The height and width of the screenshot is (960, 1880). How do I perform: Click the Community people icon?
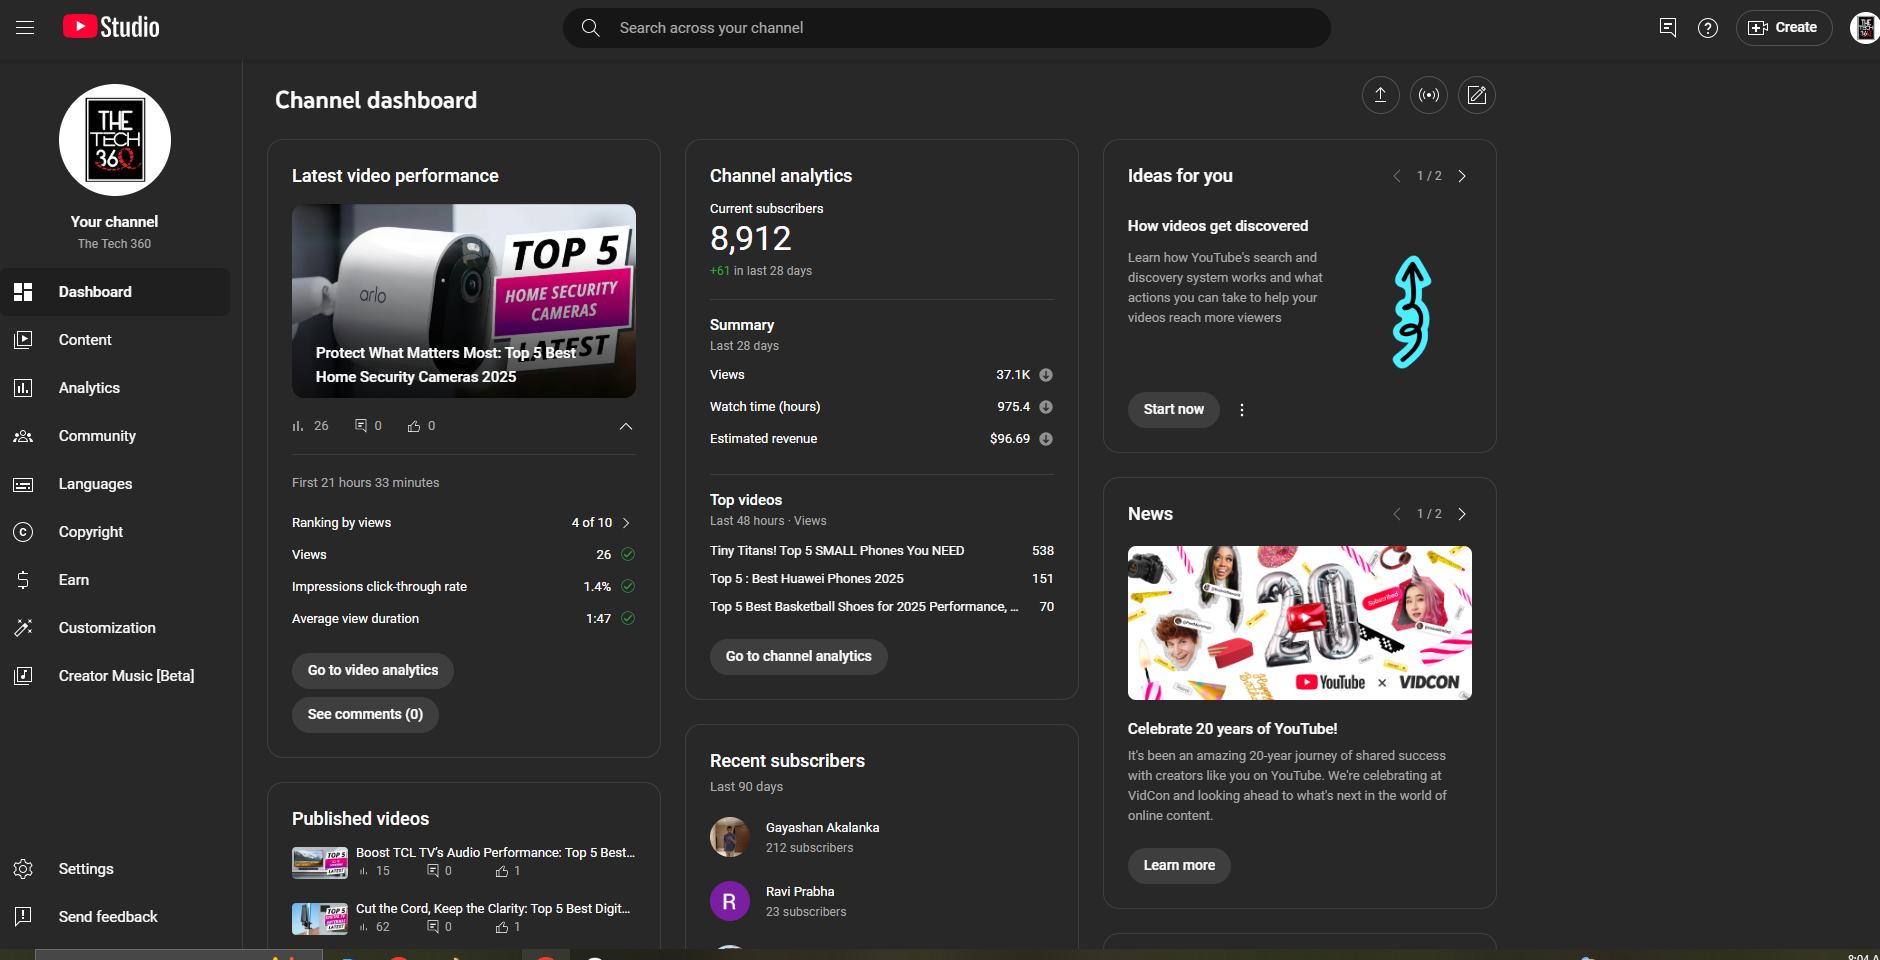23,436
